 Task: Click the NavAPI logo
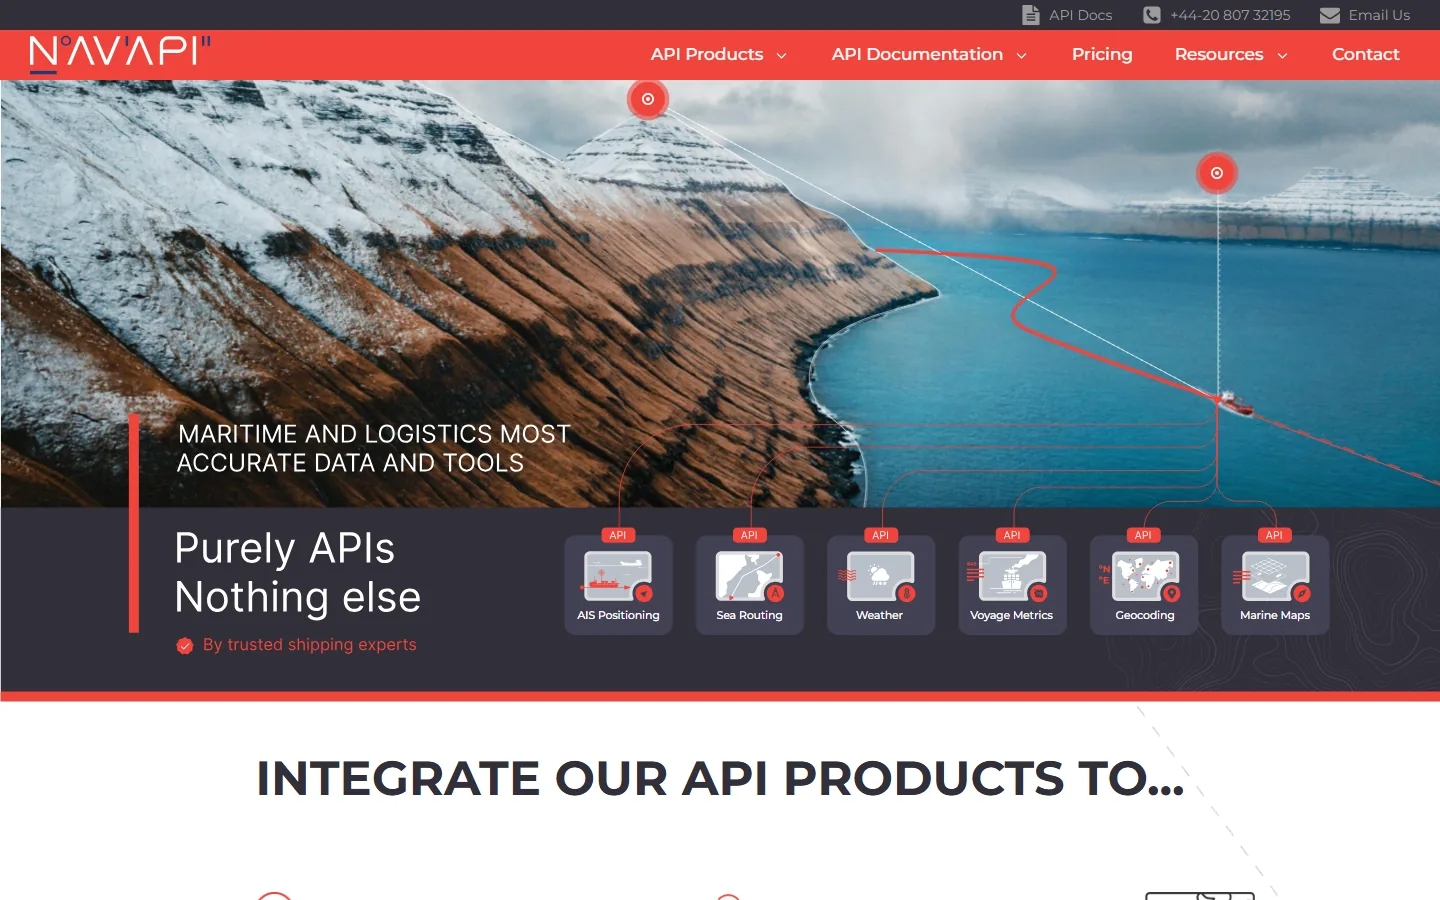click(x=120, y=54)
